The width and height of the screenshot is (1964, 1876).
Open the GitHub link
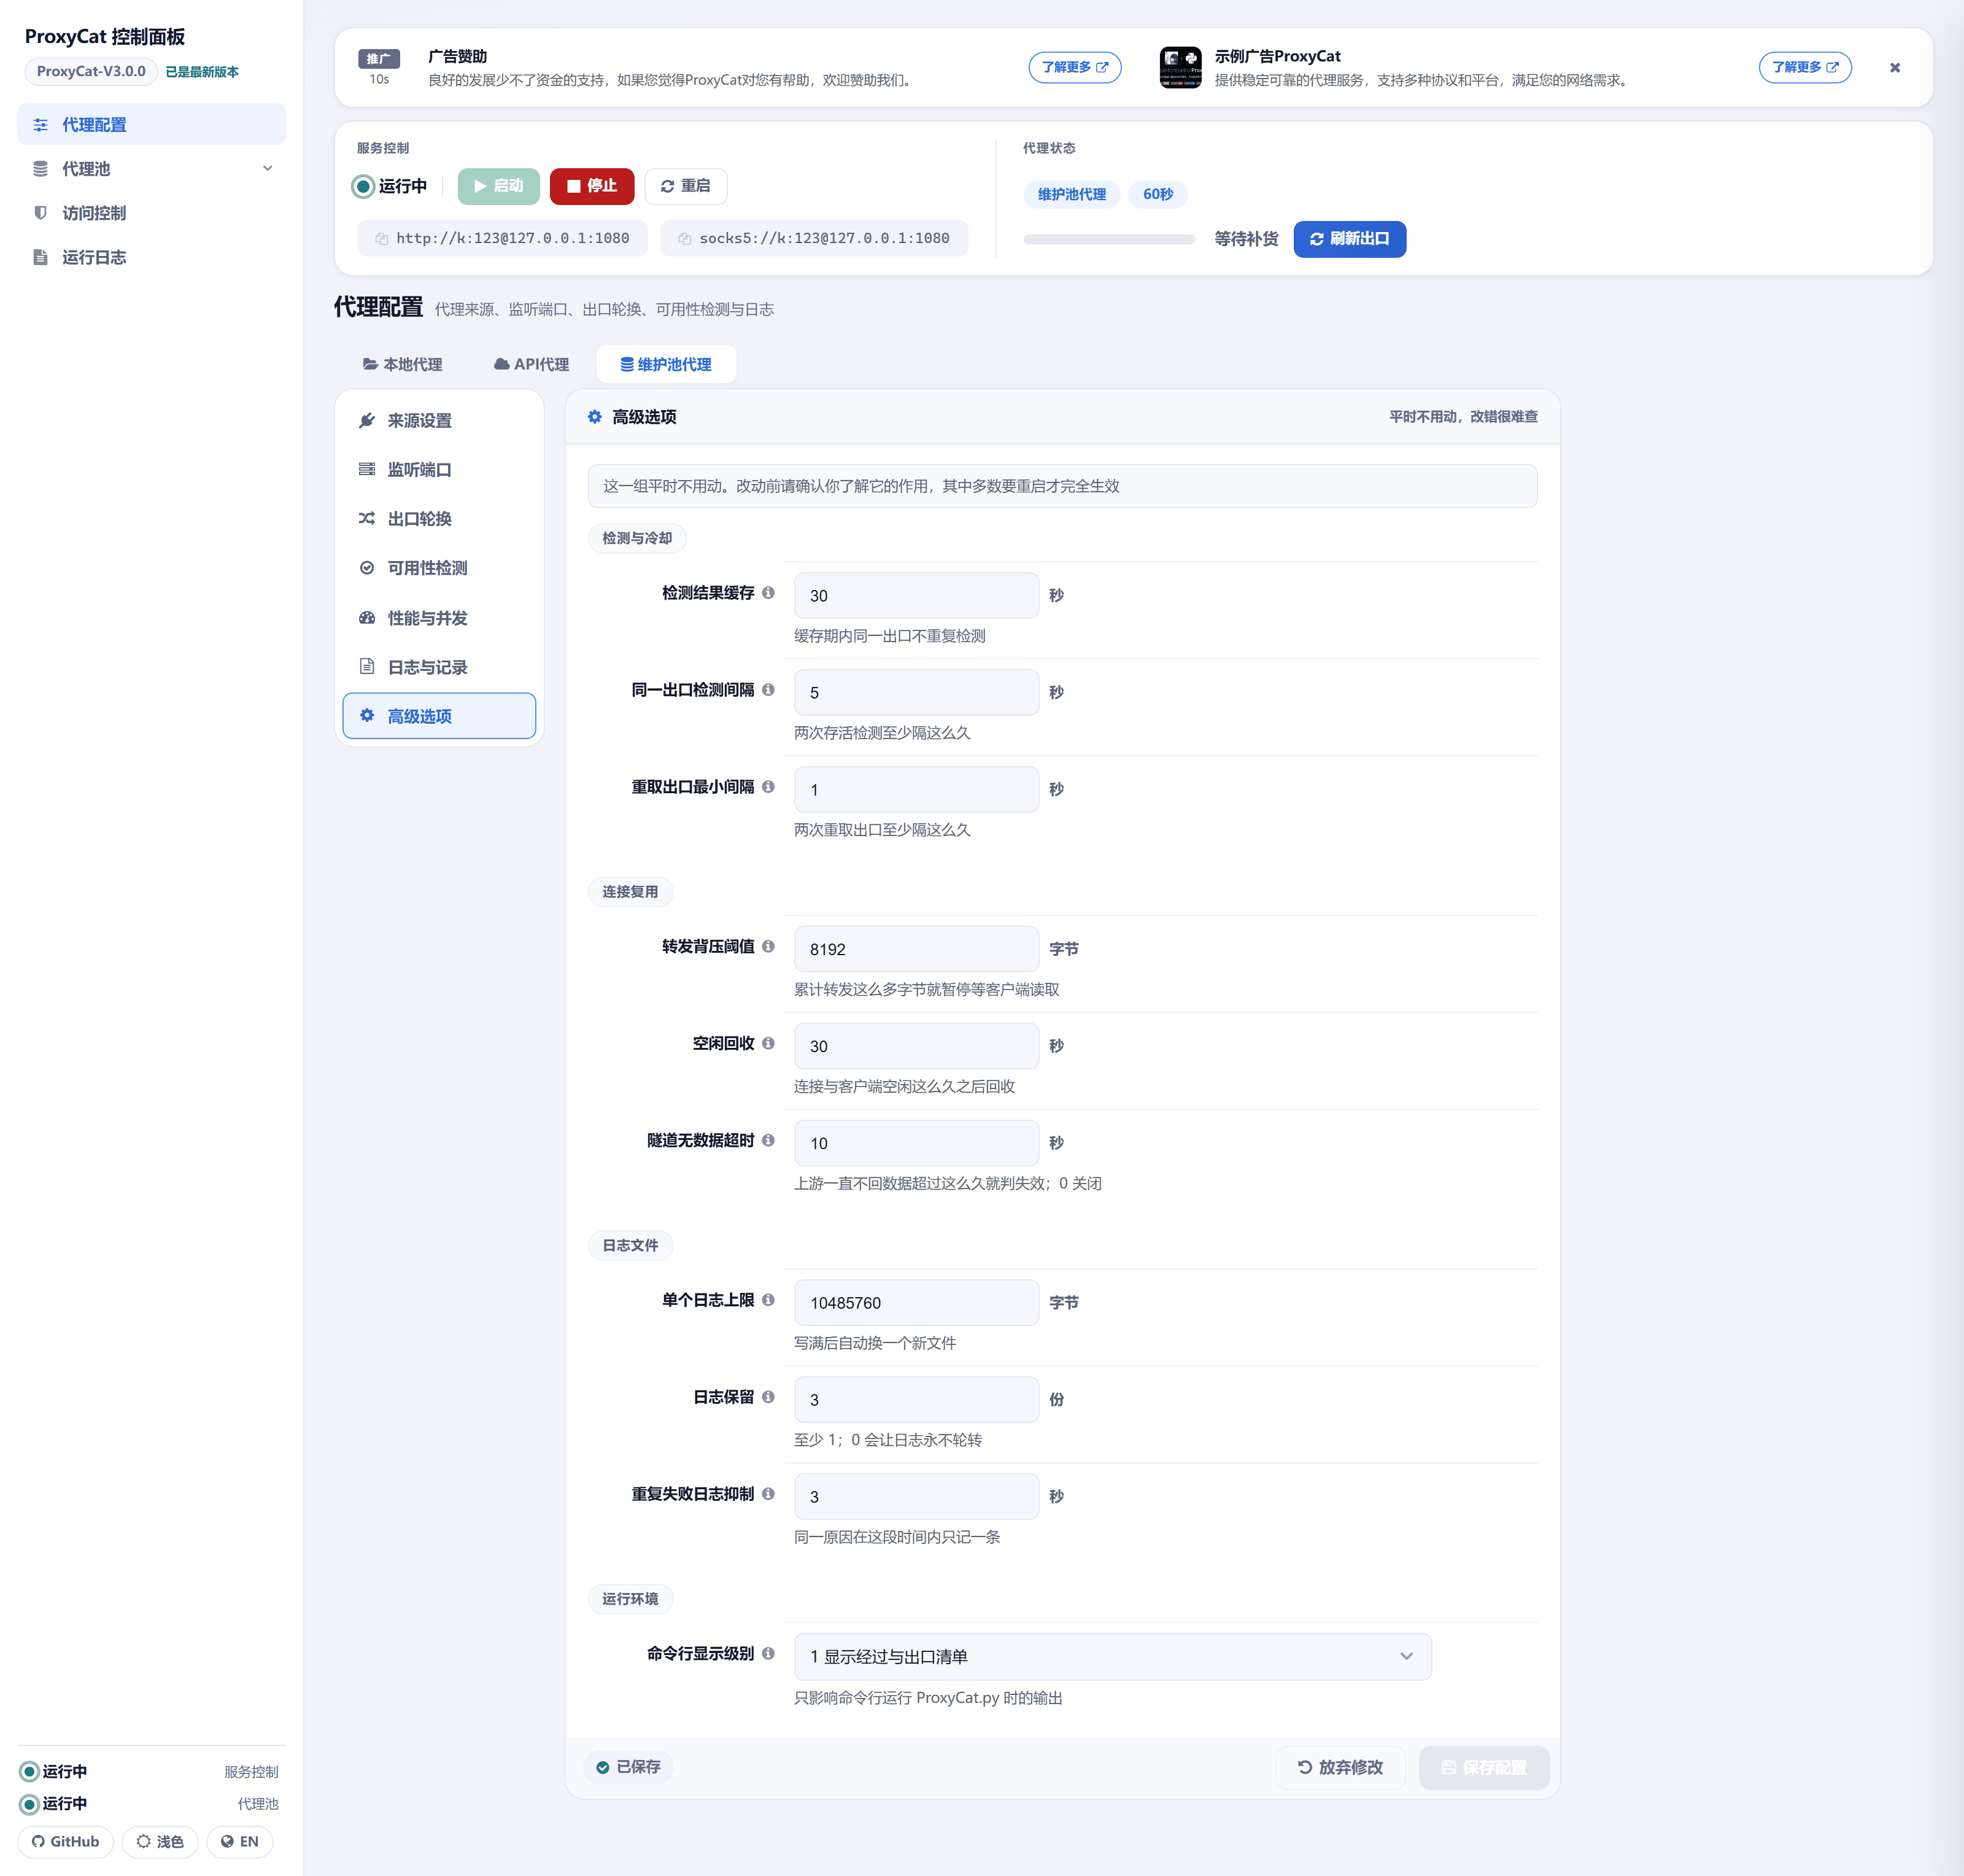click(x=66, y=1841)
